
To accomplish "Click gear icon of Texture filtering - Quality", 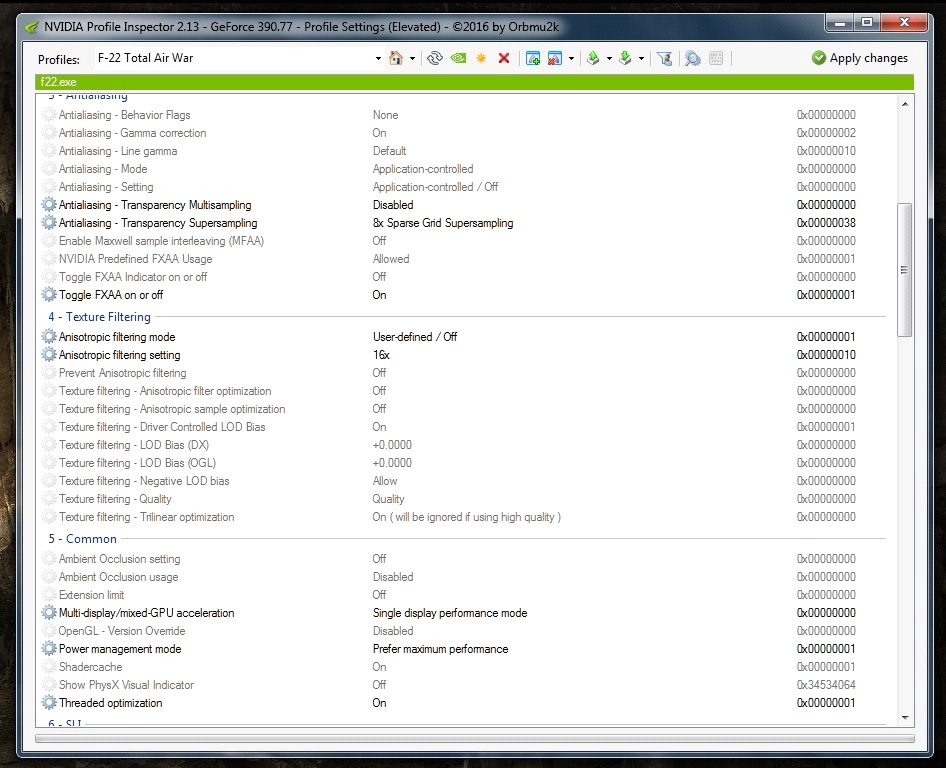I will [x=49, y=499].
